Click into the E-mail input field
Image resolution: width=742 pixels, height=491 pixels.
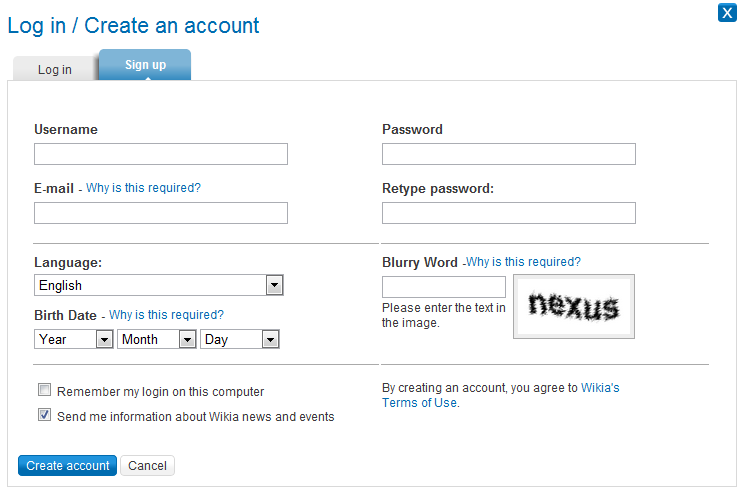[x=161, y=213]
